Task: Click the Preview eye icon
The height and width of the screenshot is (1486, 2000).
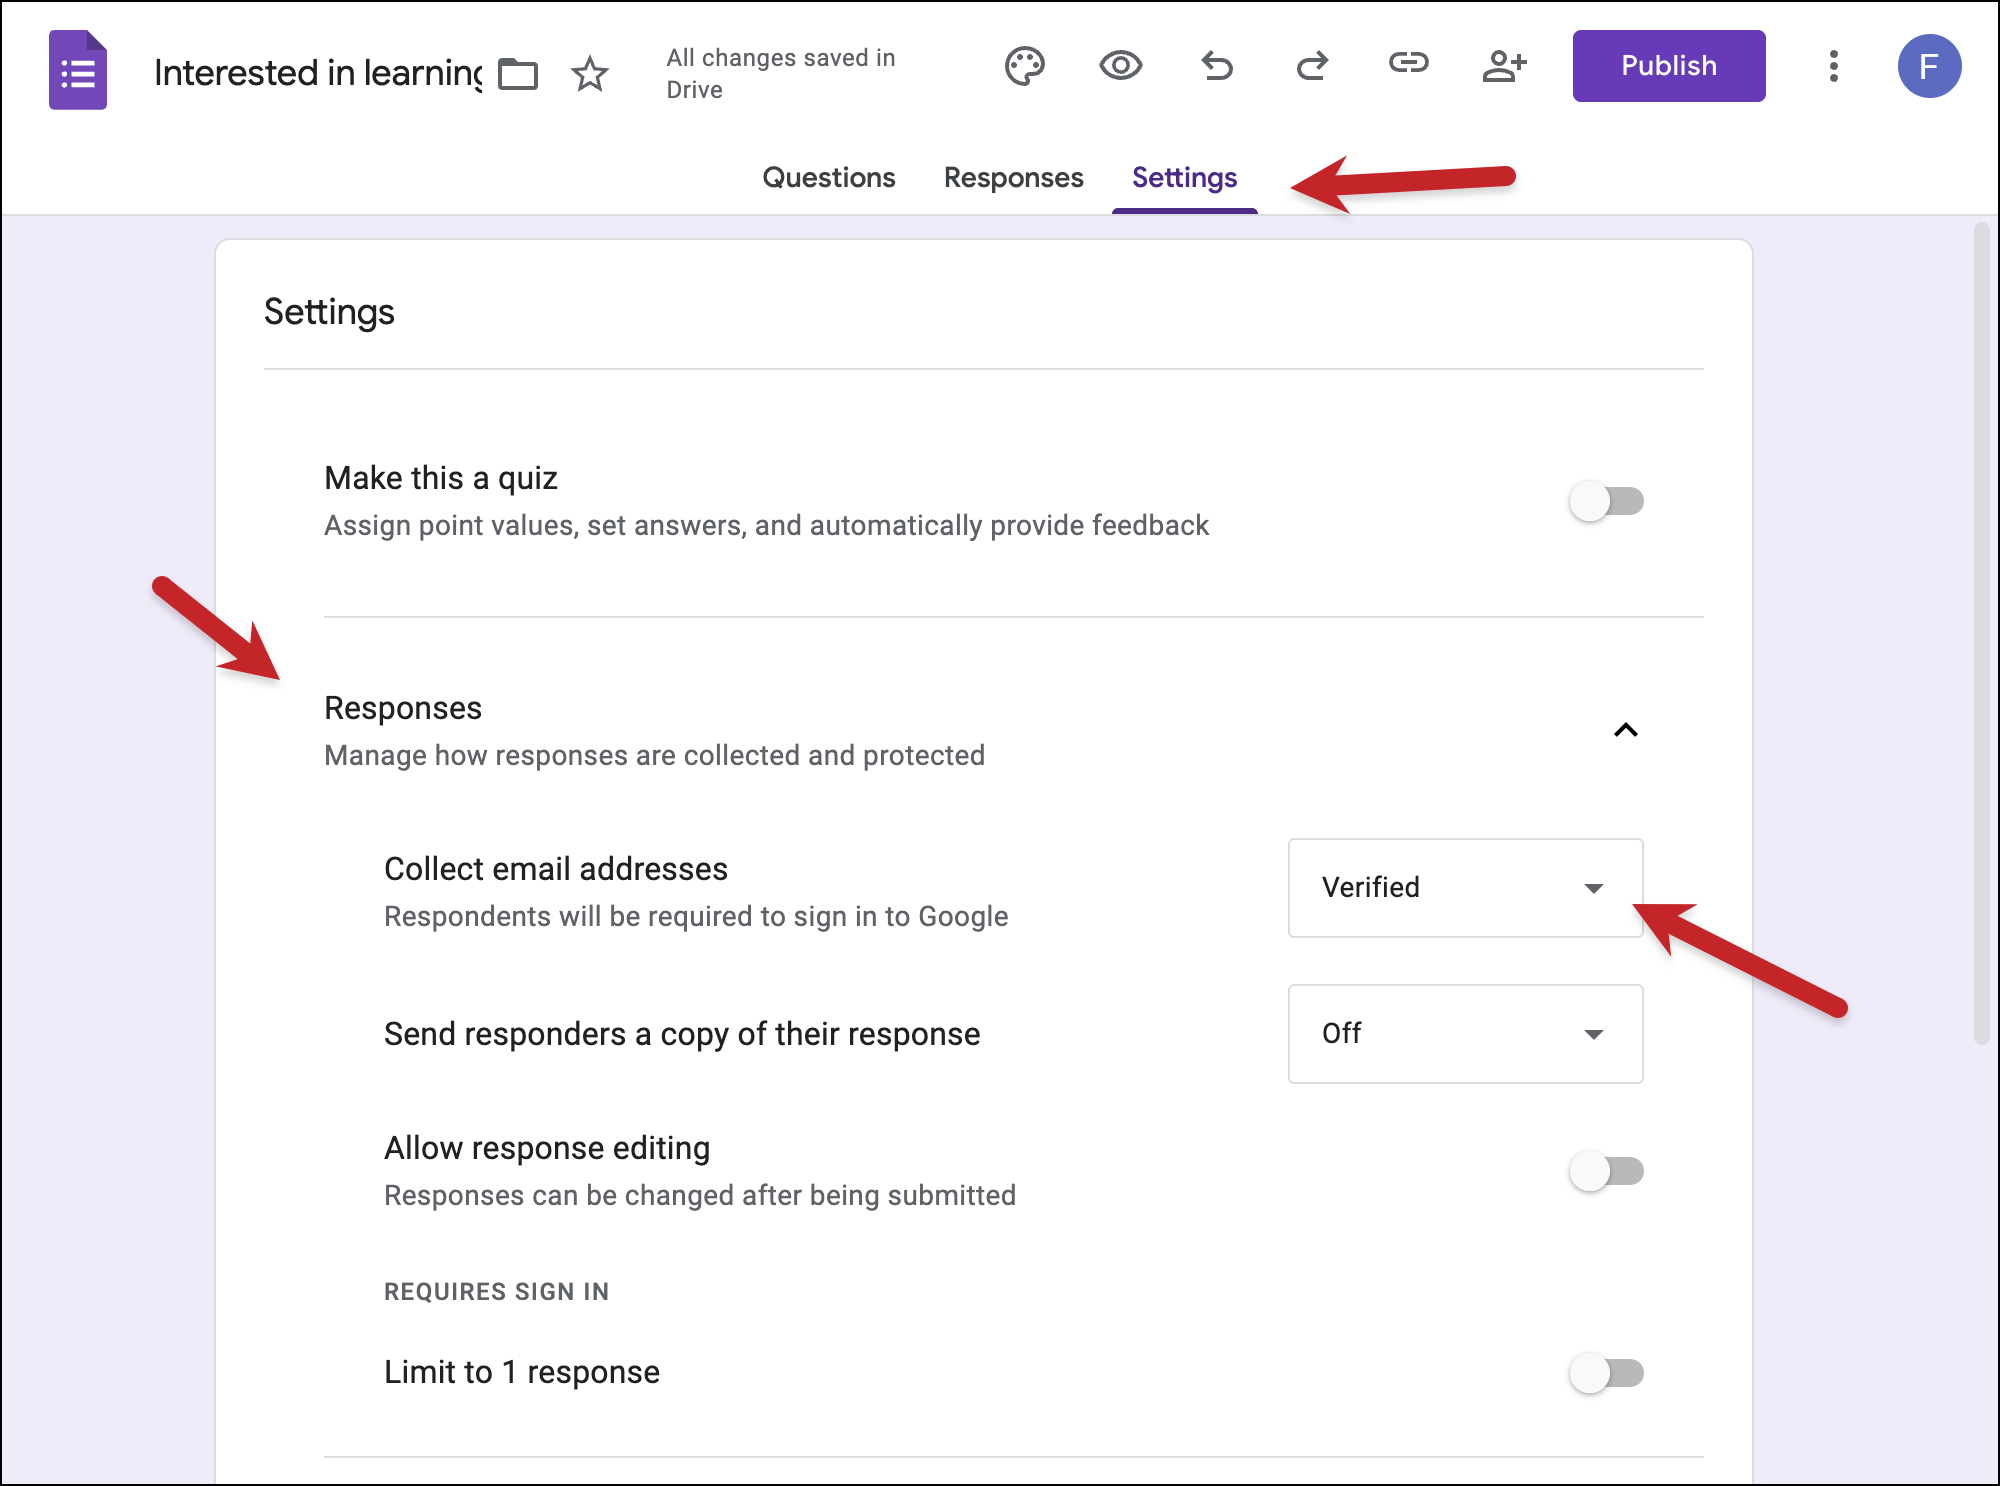Action: click(1120, 66)
